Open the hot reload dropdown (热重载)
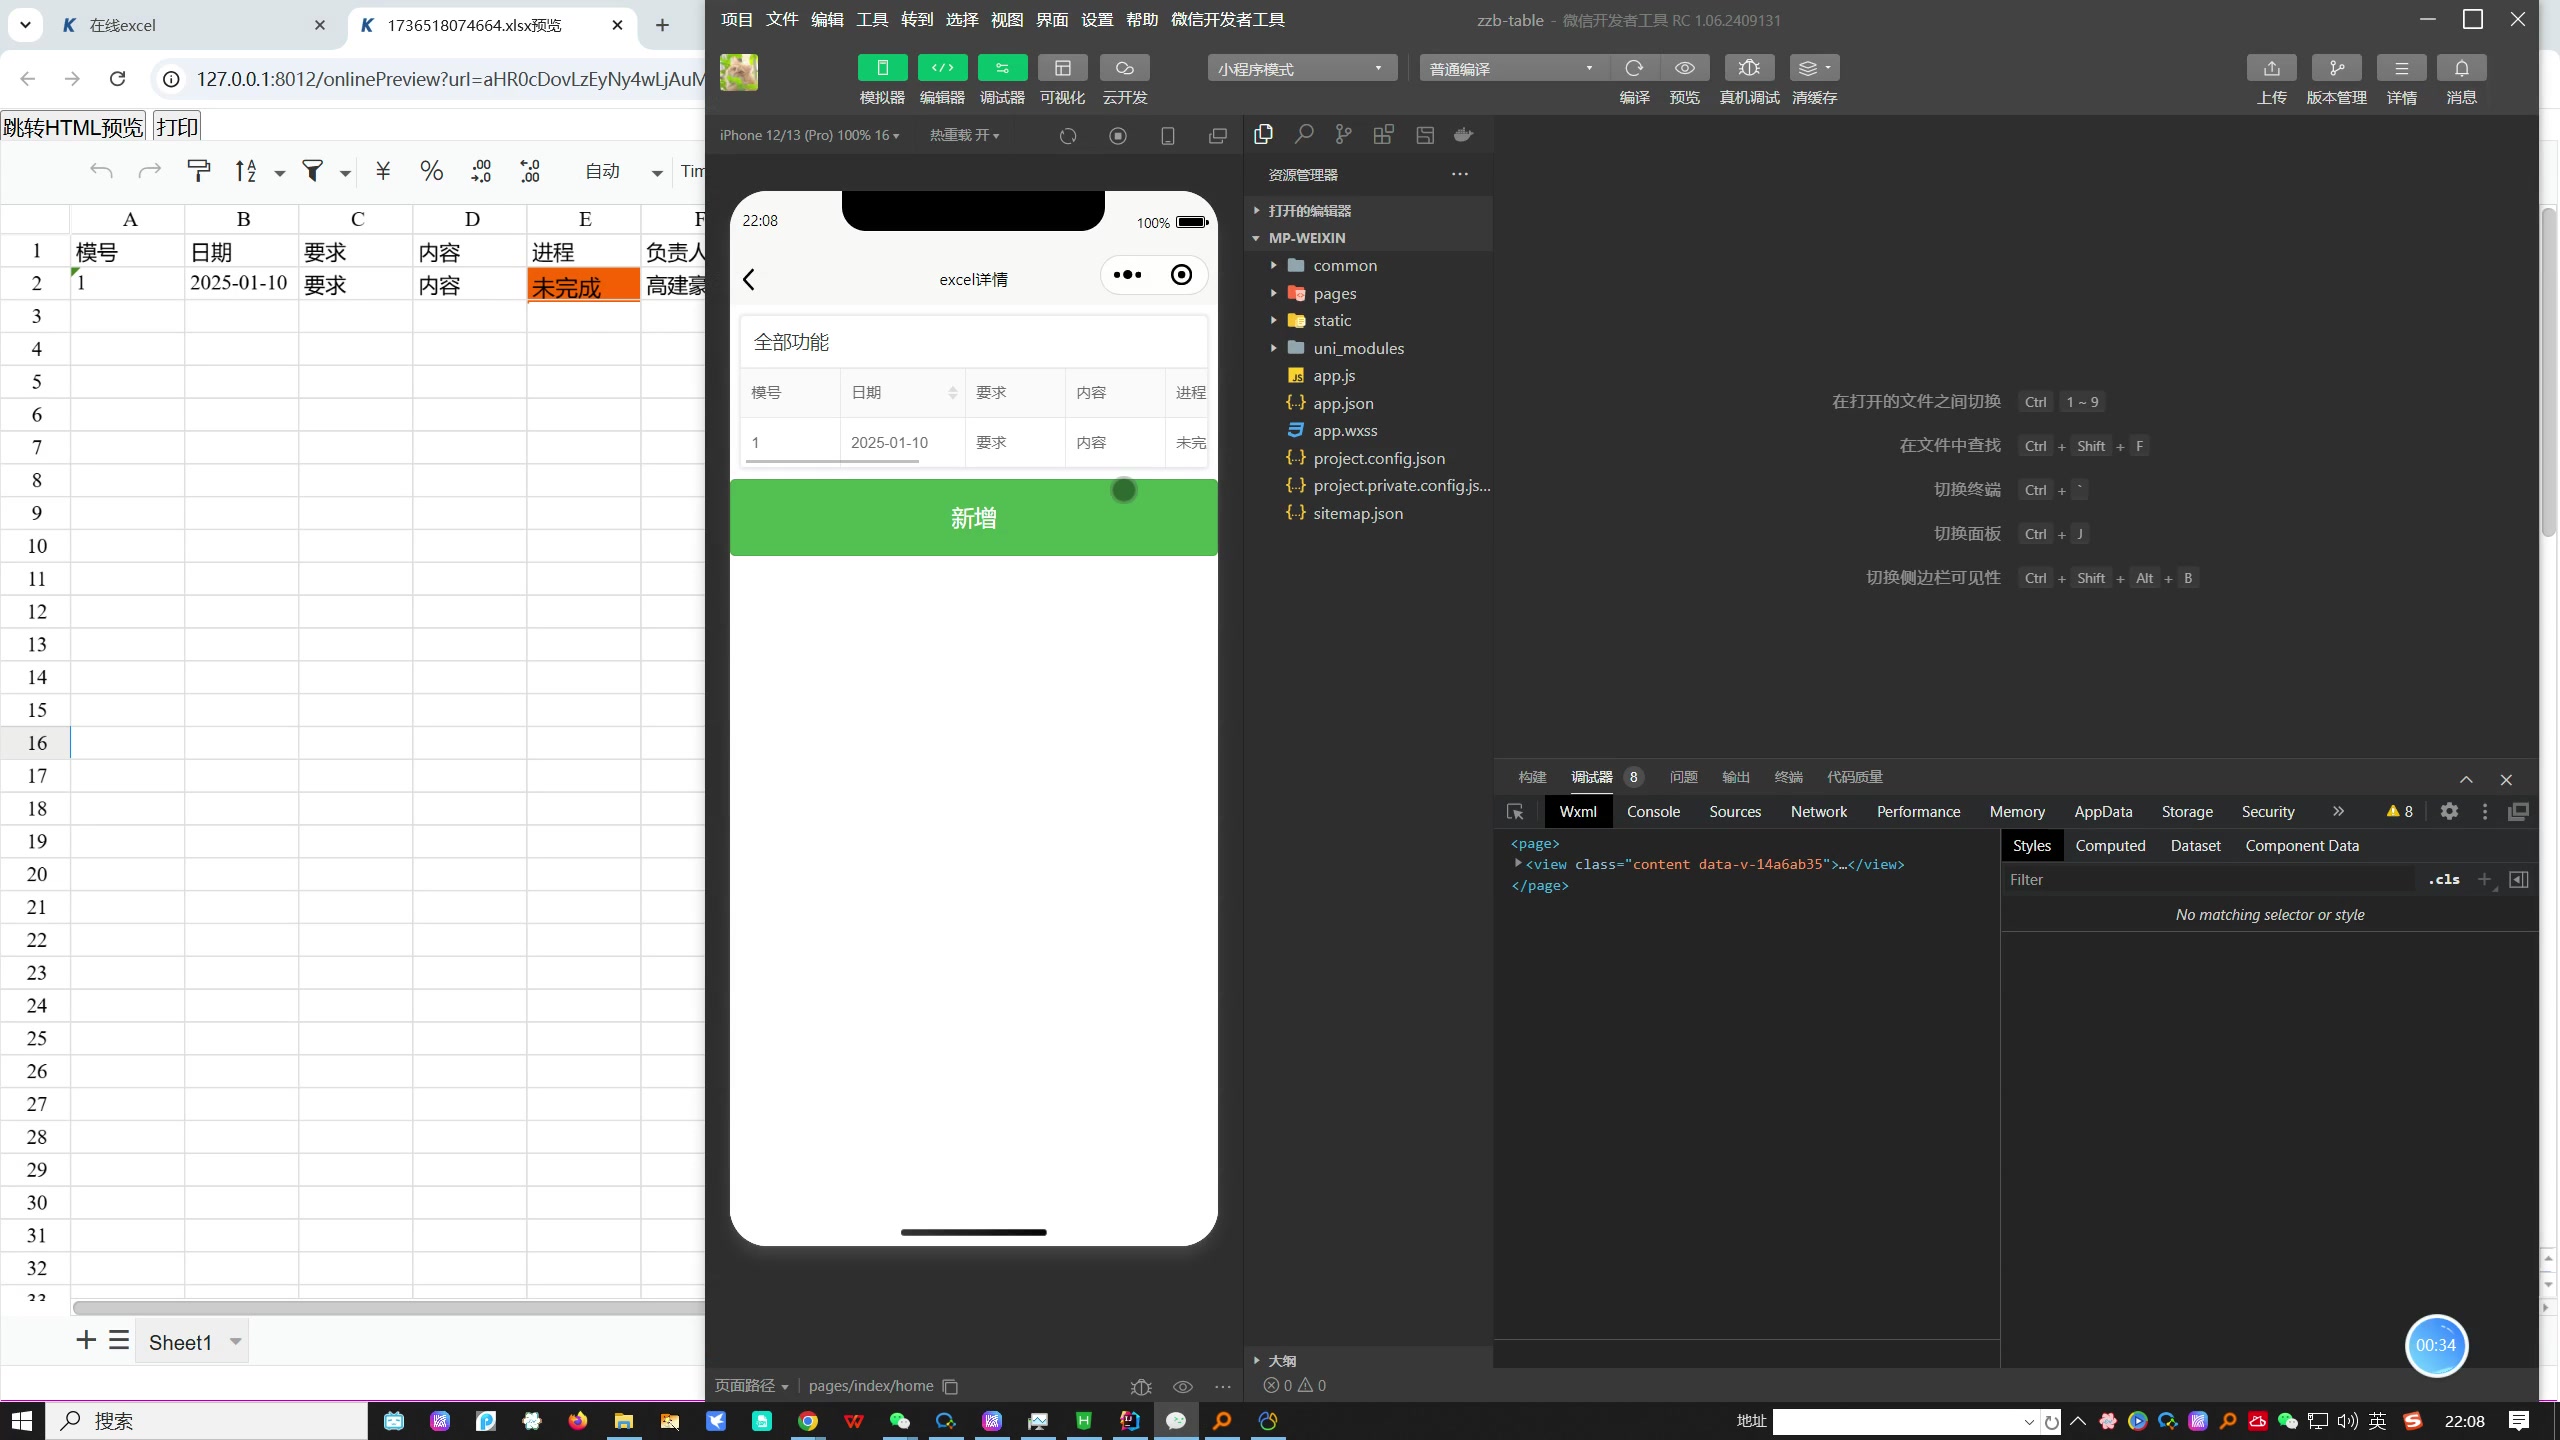The image size is (2560, 1440). tap(964, 135)
